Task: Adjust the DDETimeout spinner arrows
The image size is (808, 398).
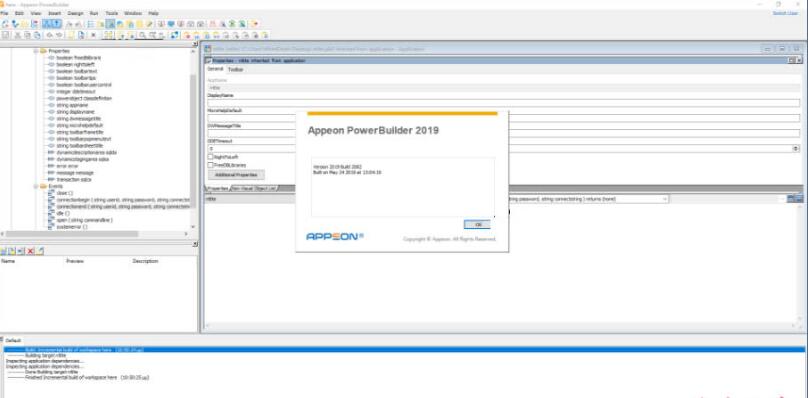Action: point(796,148)
